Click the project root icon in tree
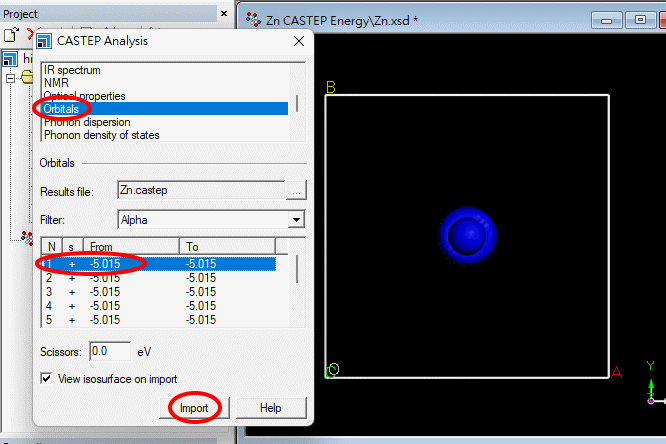 click(9, 60)
